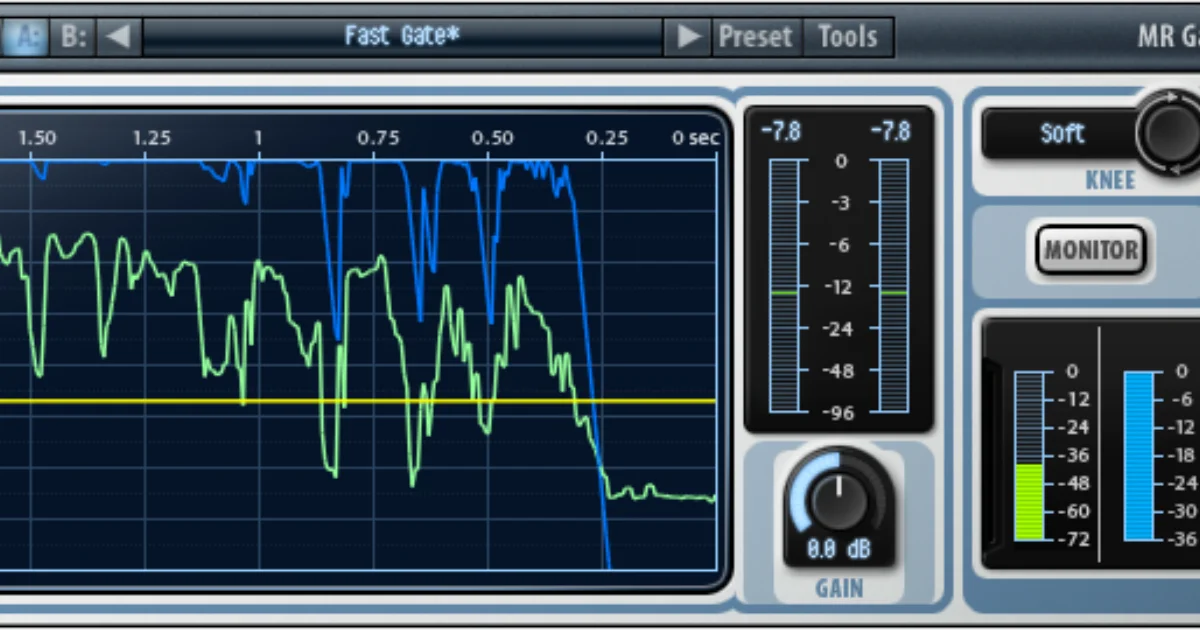Click the left -7.8 peak readout
The height and width of the screenshot is (630, 1200).
(x=781, y=132)
